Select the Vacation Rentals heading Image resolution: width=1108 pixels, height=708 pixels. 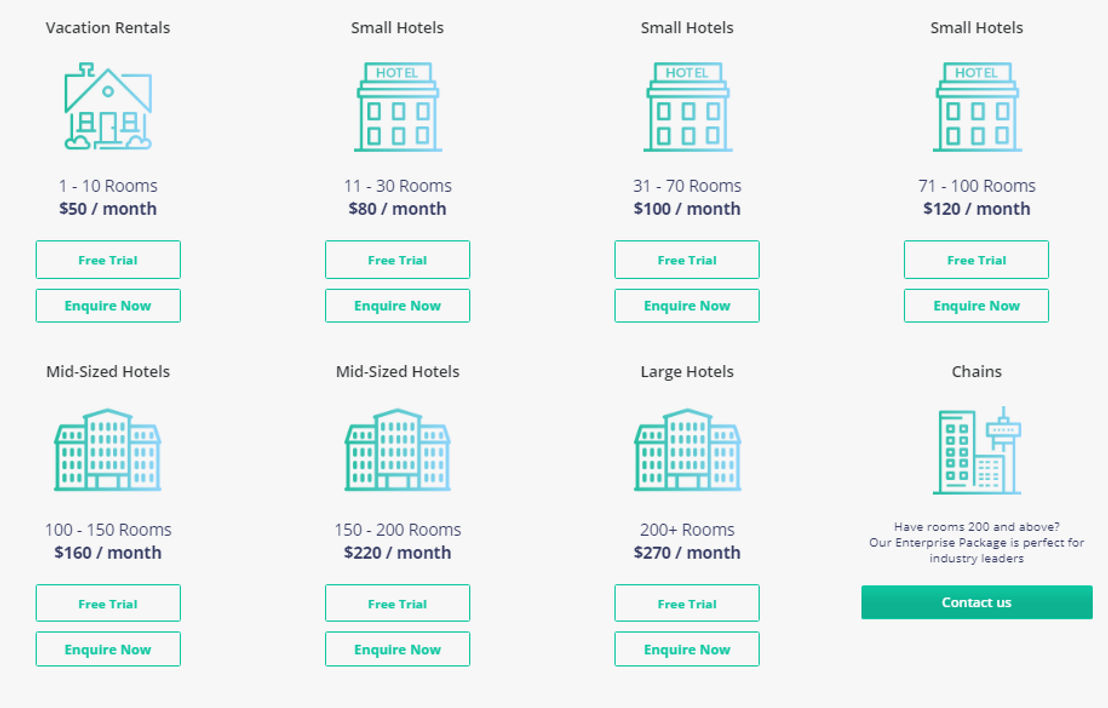pos(108,28)
